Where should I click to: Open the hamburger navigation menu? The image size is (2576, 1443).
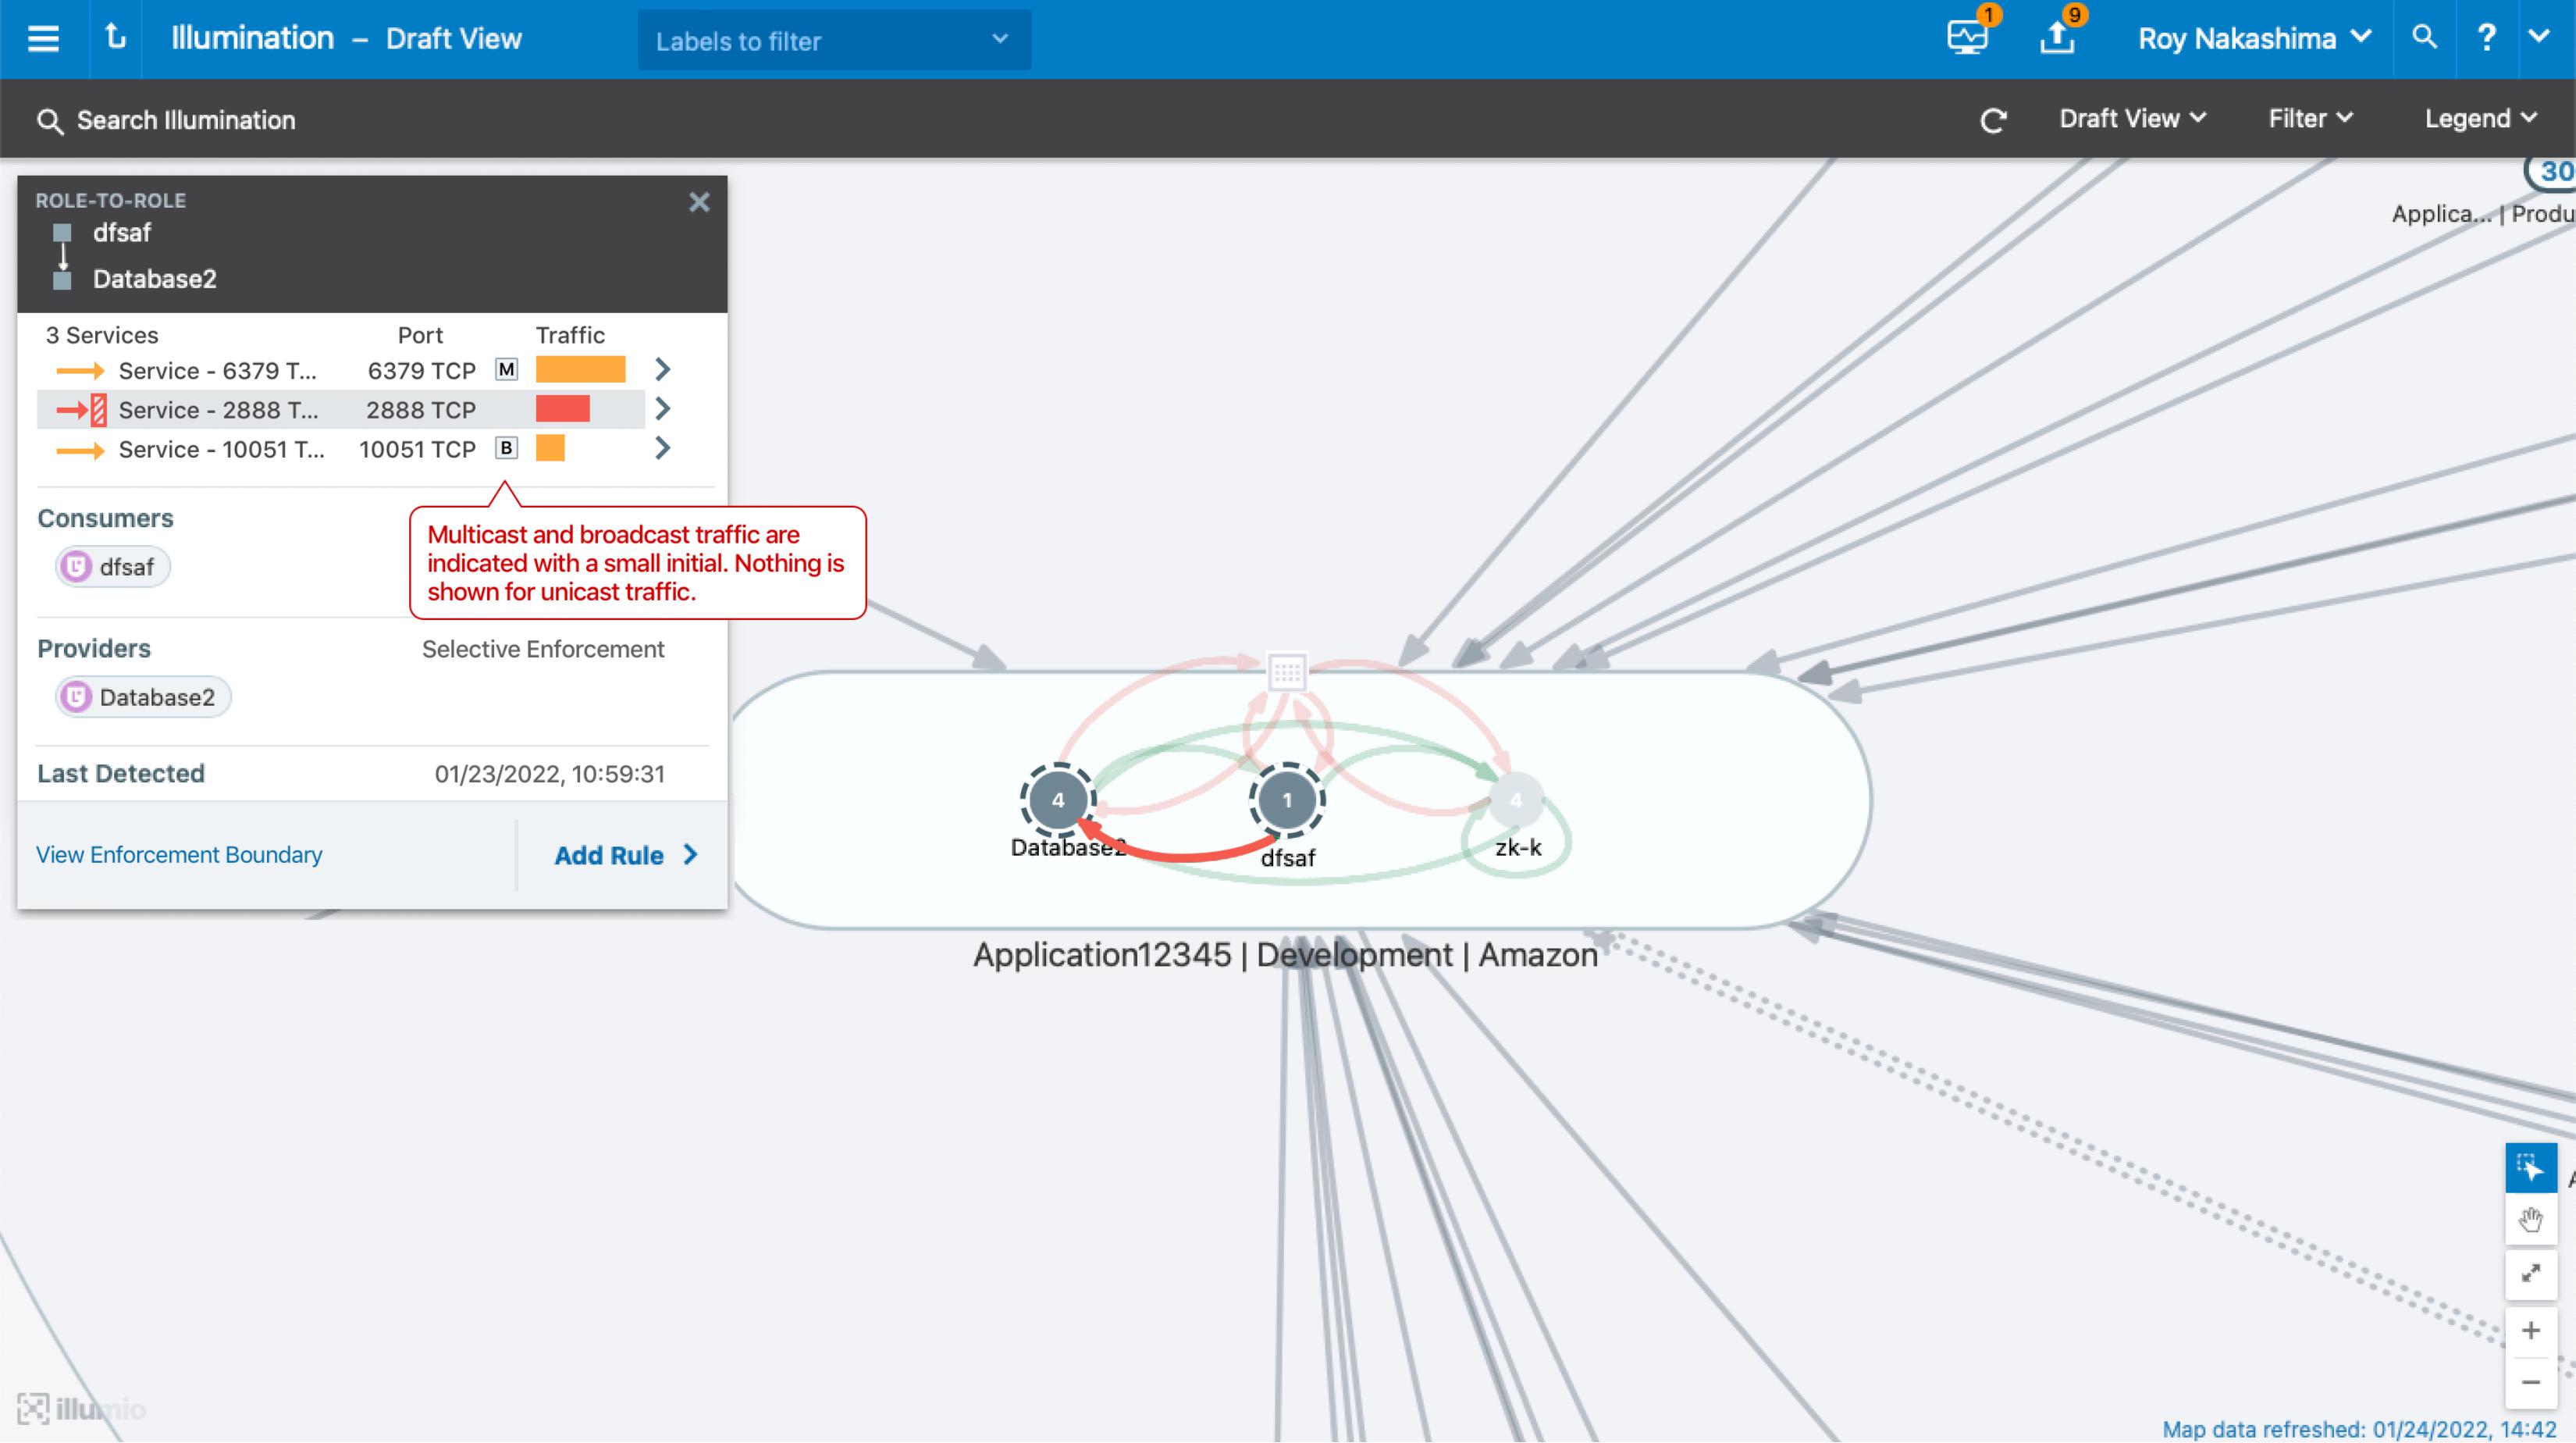point(43,39)
